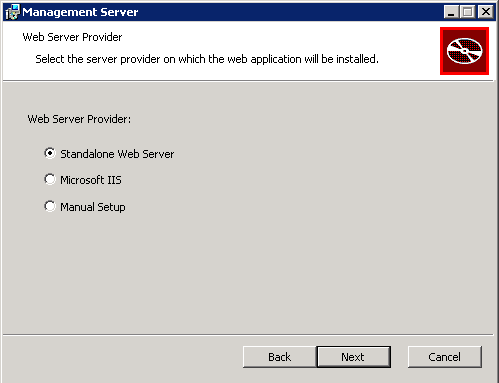499x383 pixels.
Task: Click the Standalone Web Server label text
Action: pyautogui.click(x=117, y=154)
